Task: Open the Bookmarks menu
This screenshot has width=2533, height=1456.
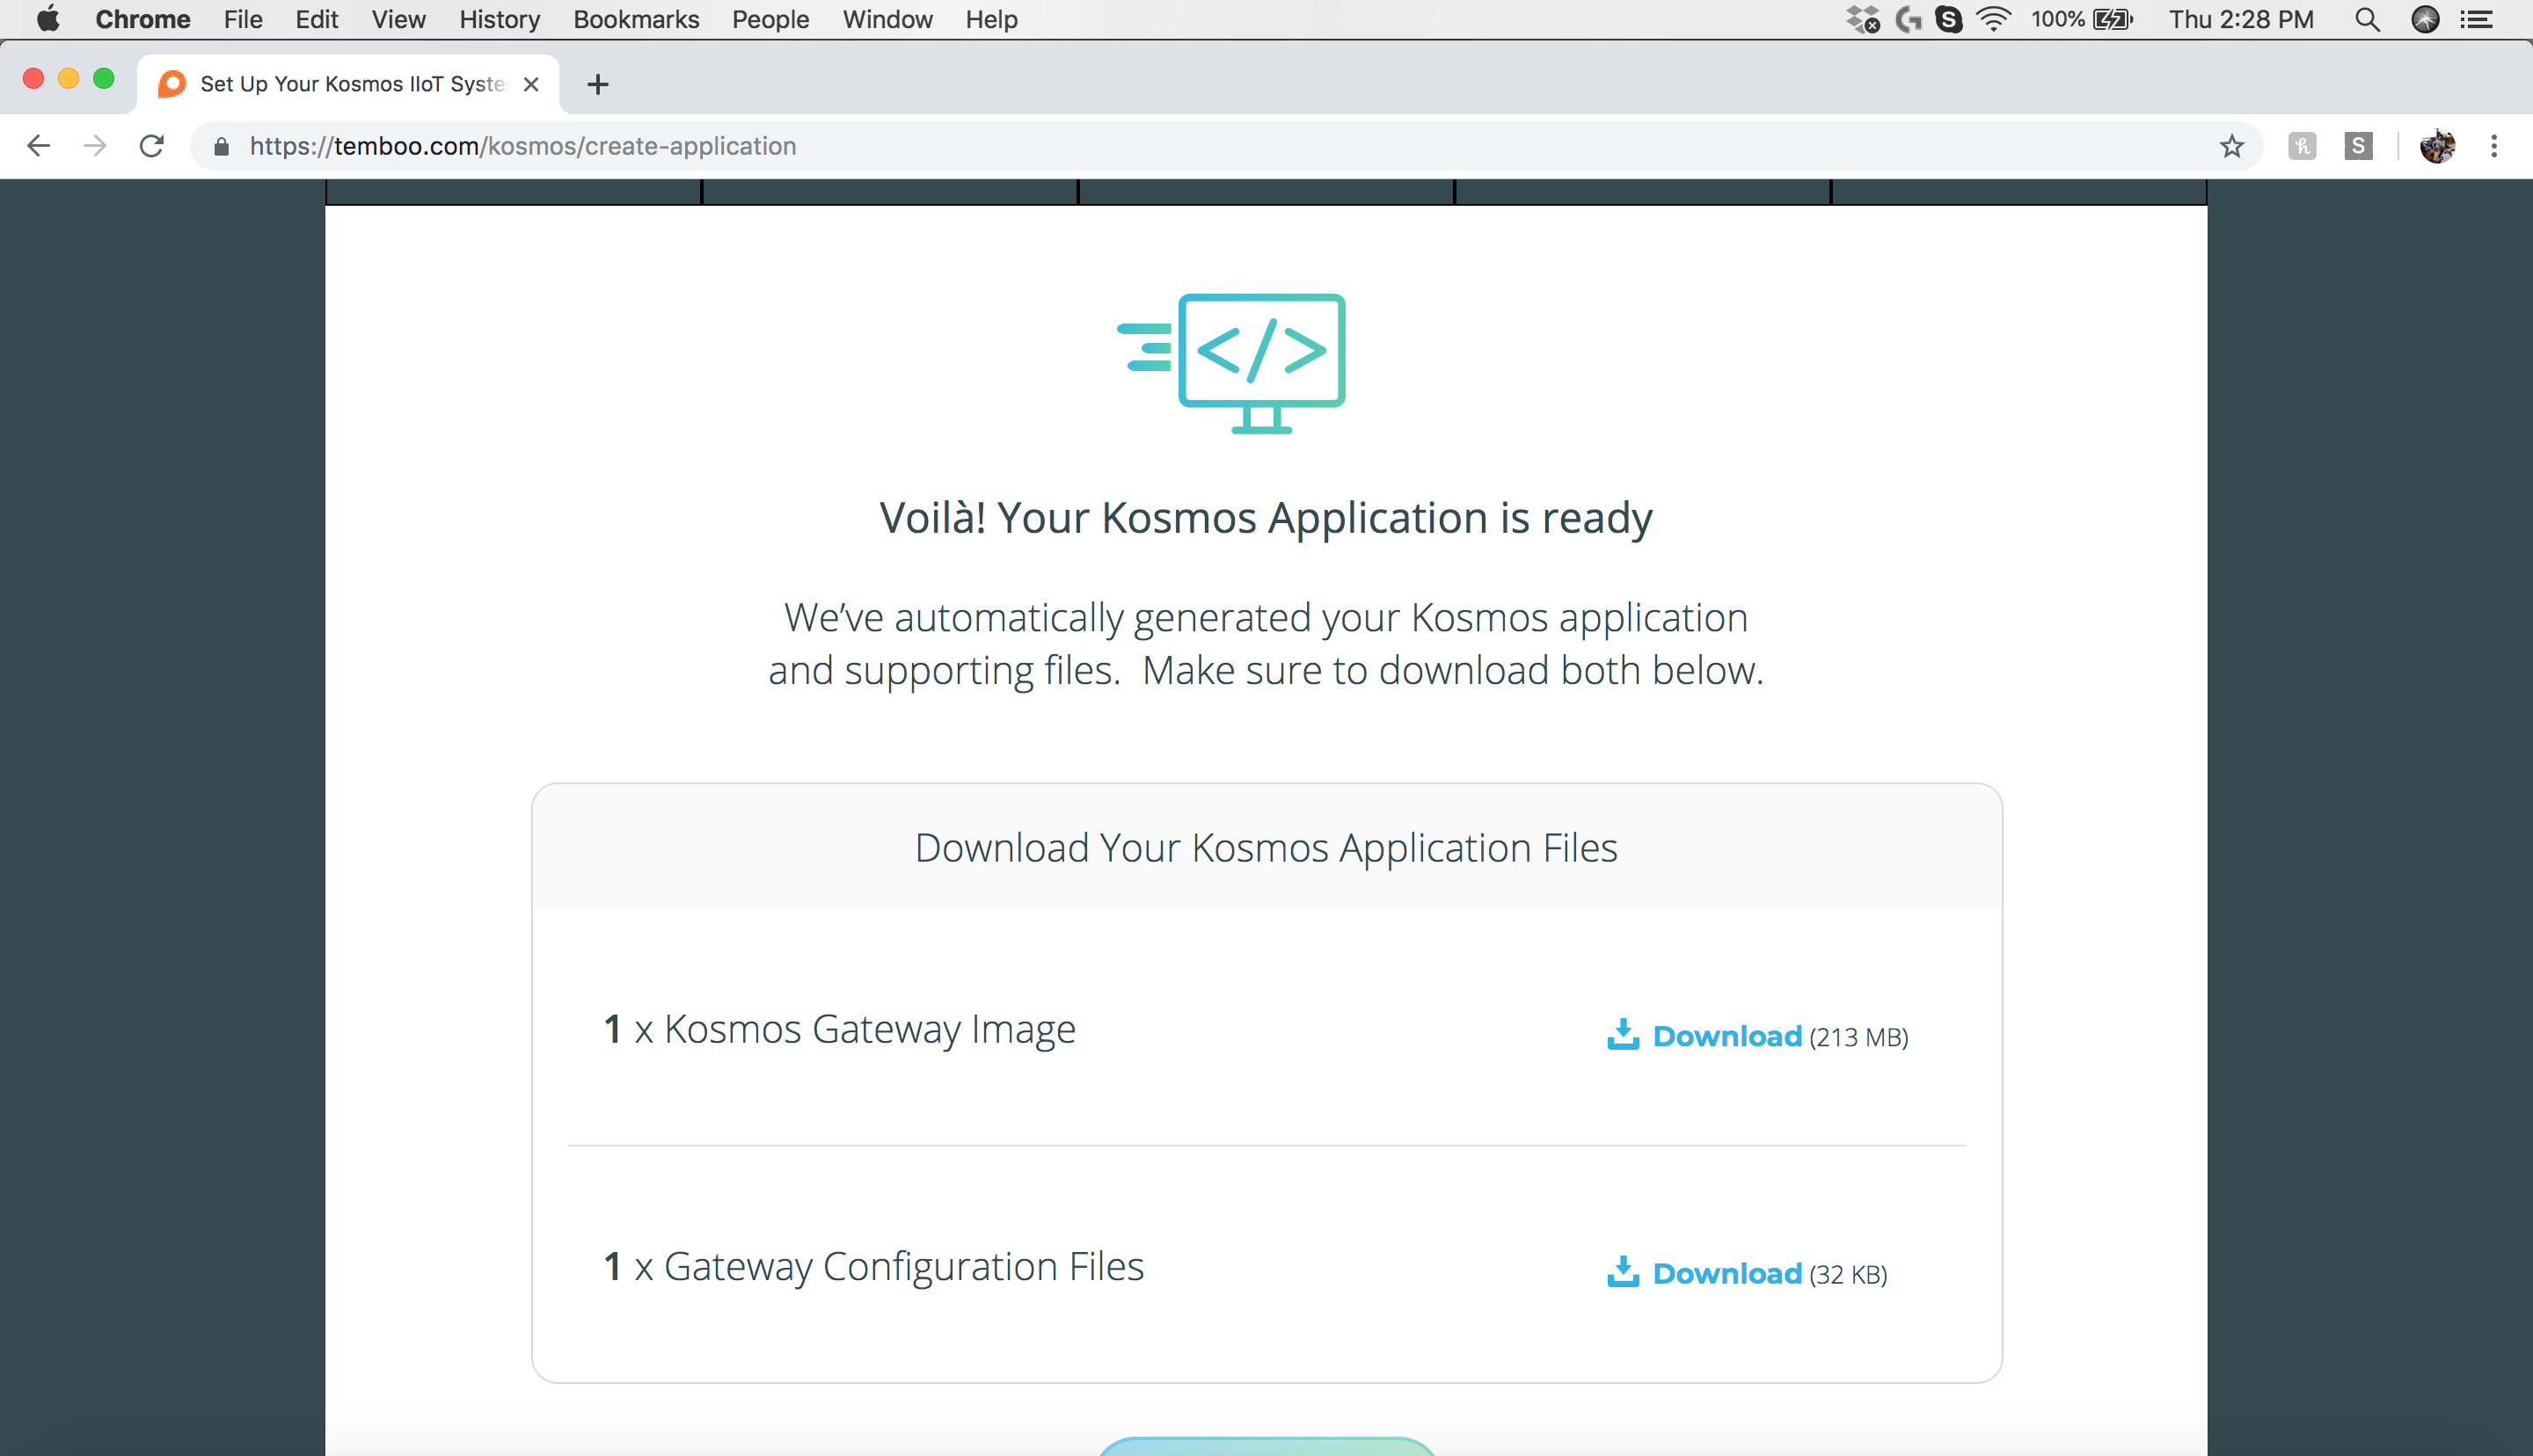Action: 636,19
